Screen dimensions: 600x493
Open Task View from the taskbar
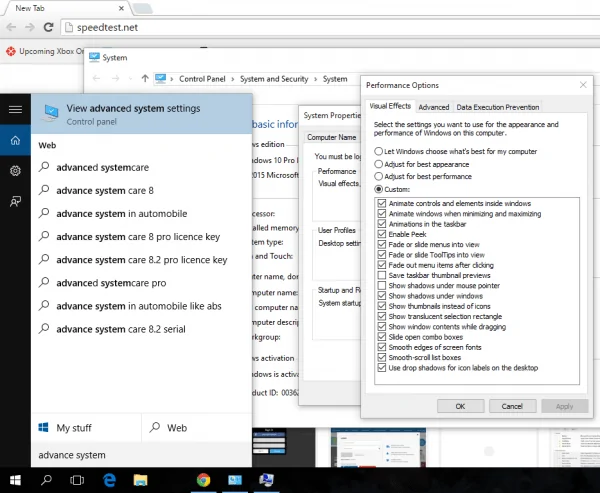pos(77,480)
